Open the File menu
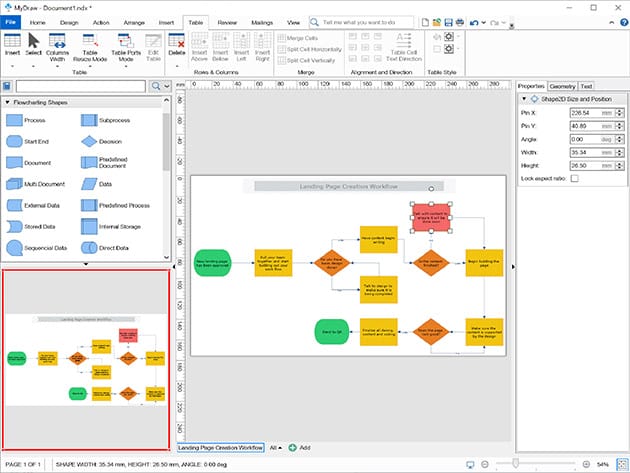The width and height of the screenshot is (630, 473). (x=11, y=20)
